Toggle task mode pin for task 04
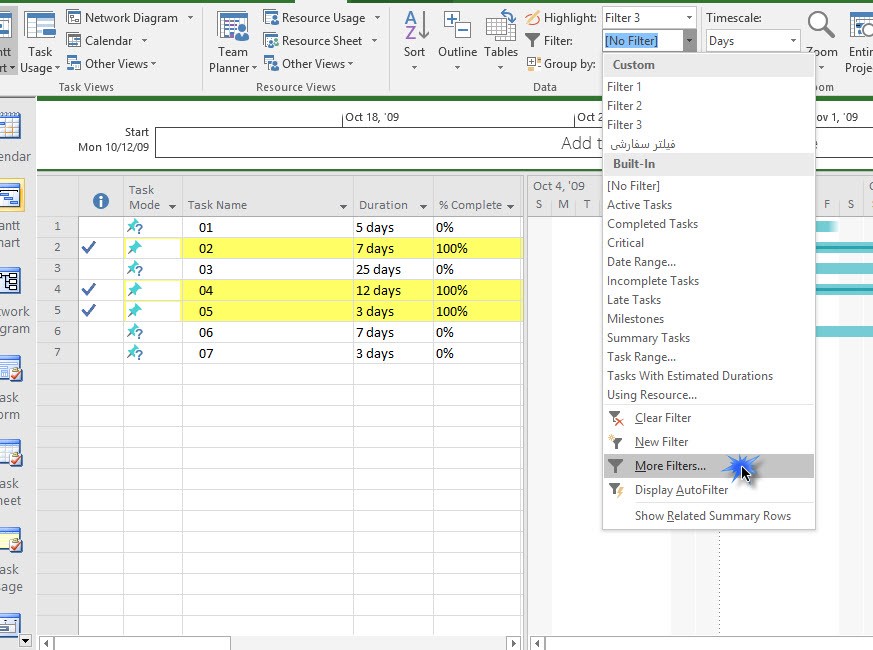The height and width of the screenshot is (650, 873). (134, 290)
